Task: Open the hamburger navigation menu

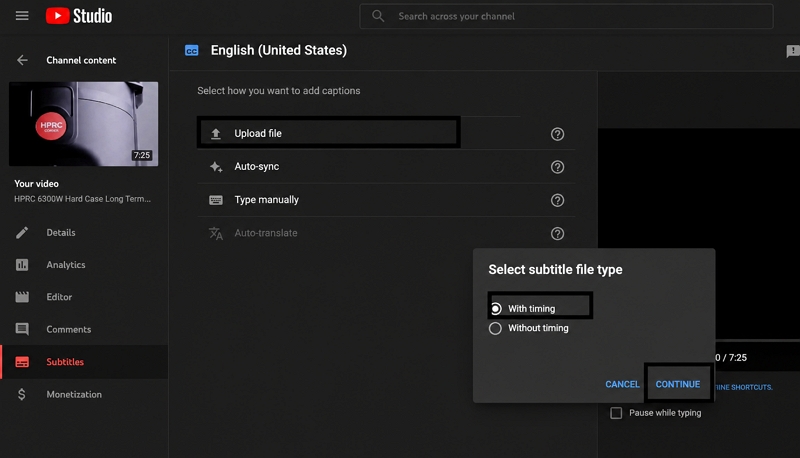Action: point(22,16)
